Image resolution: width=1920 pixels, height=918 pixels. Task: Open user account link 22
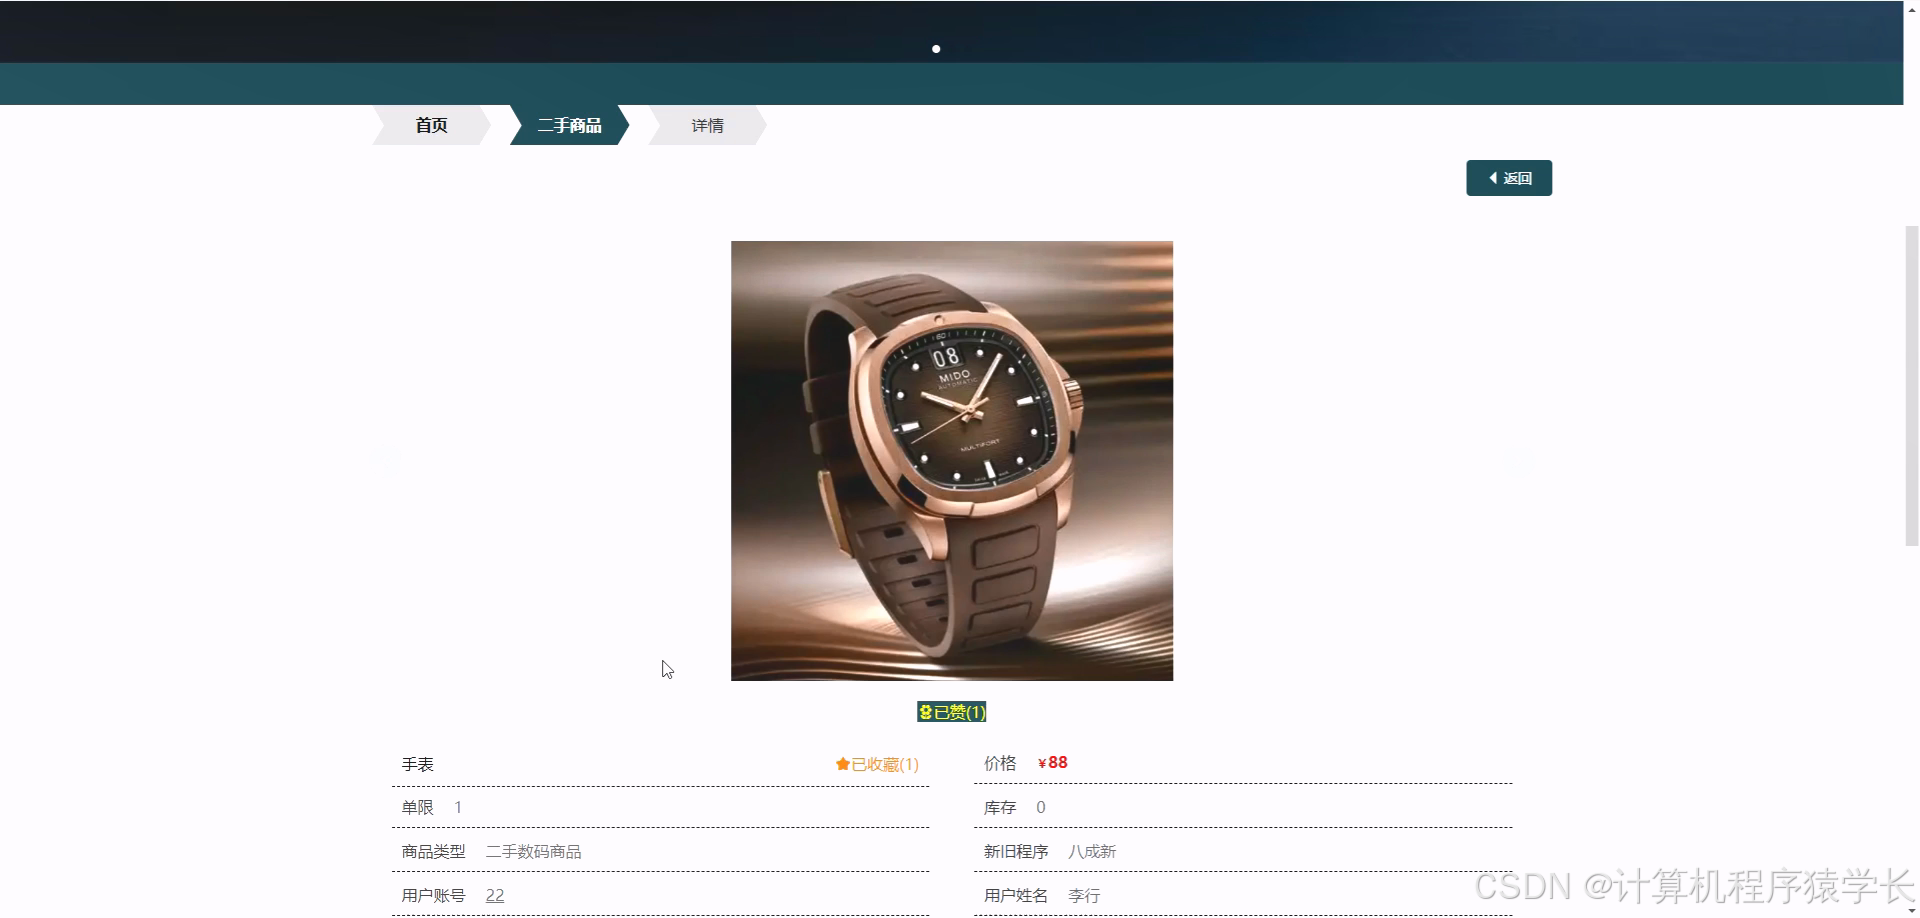(x=495, y=895)
